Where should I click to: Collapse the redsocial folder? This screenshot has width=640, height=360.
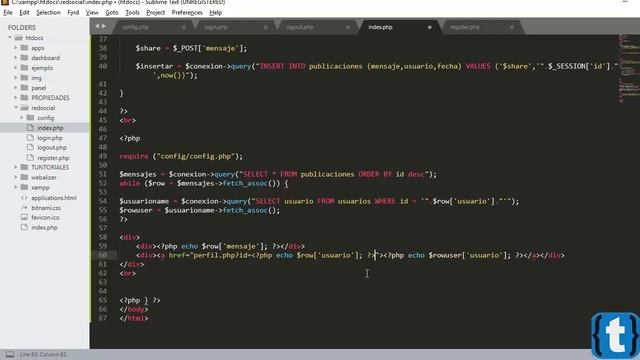coord(16,108)
